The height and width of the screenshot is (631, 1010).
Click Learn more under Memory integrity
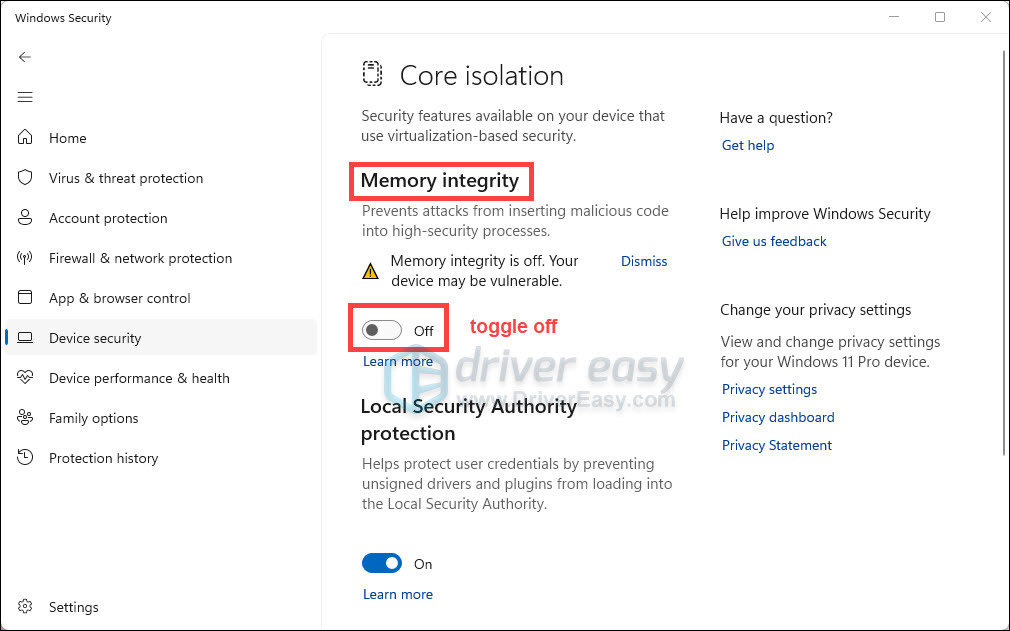pyautogui.click(x=397, y=361)
